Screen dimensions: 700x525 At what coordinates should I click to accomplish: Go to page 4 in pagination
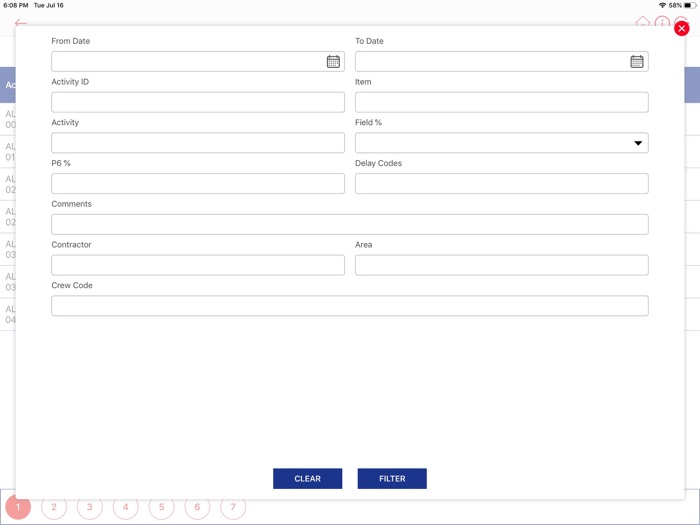(x=125, y=507)
